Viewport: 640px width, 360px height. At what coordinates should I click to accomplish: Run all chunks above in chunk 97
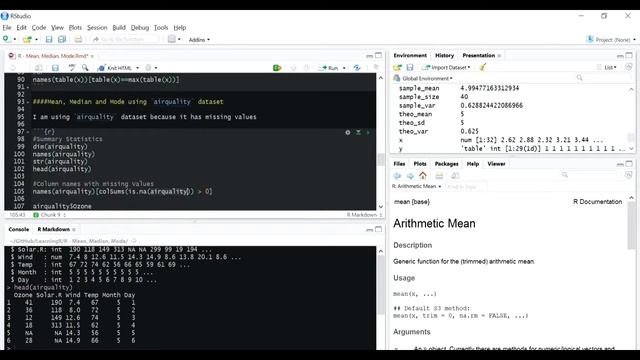[358, 132]
